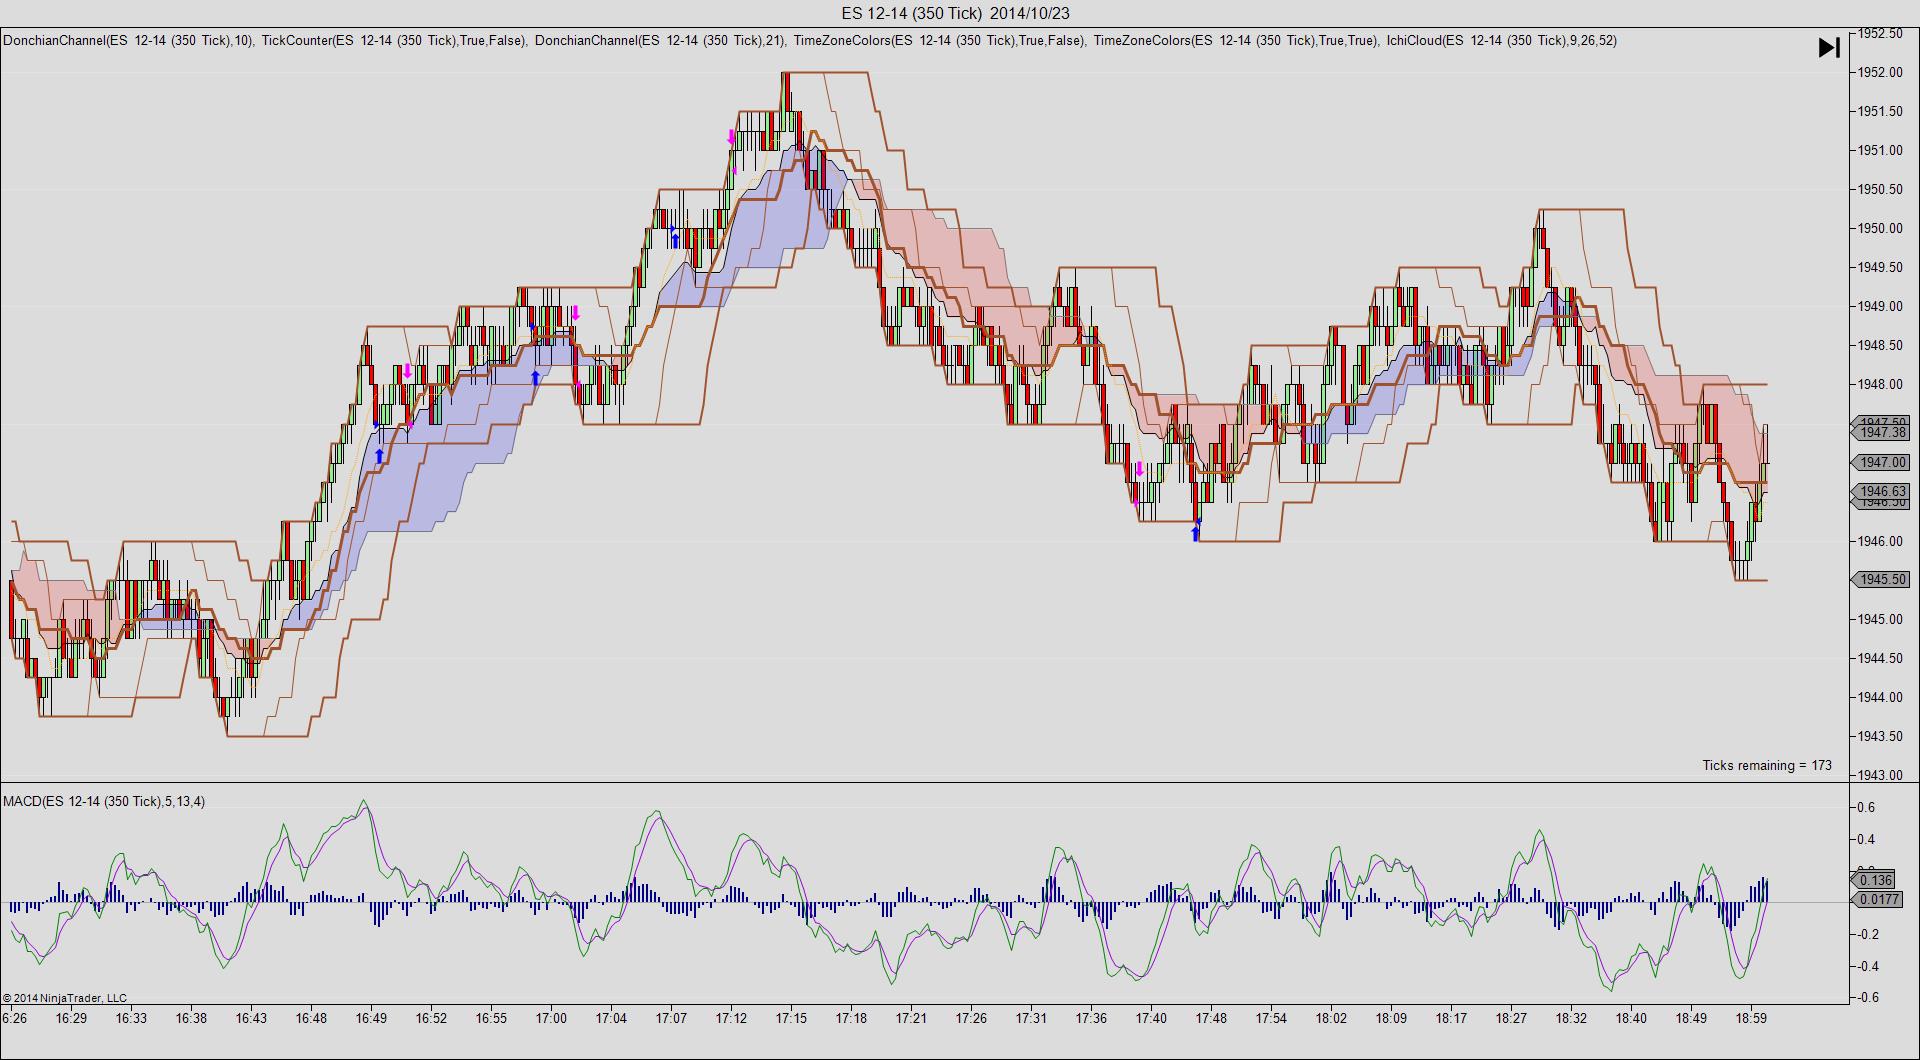Click the 17:40 time axis label

coord(1151,1018)
